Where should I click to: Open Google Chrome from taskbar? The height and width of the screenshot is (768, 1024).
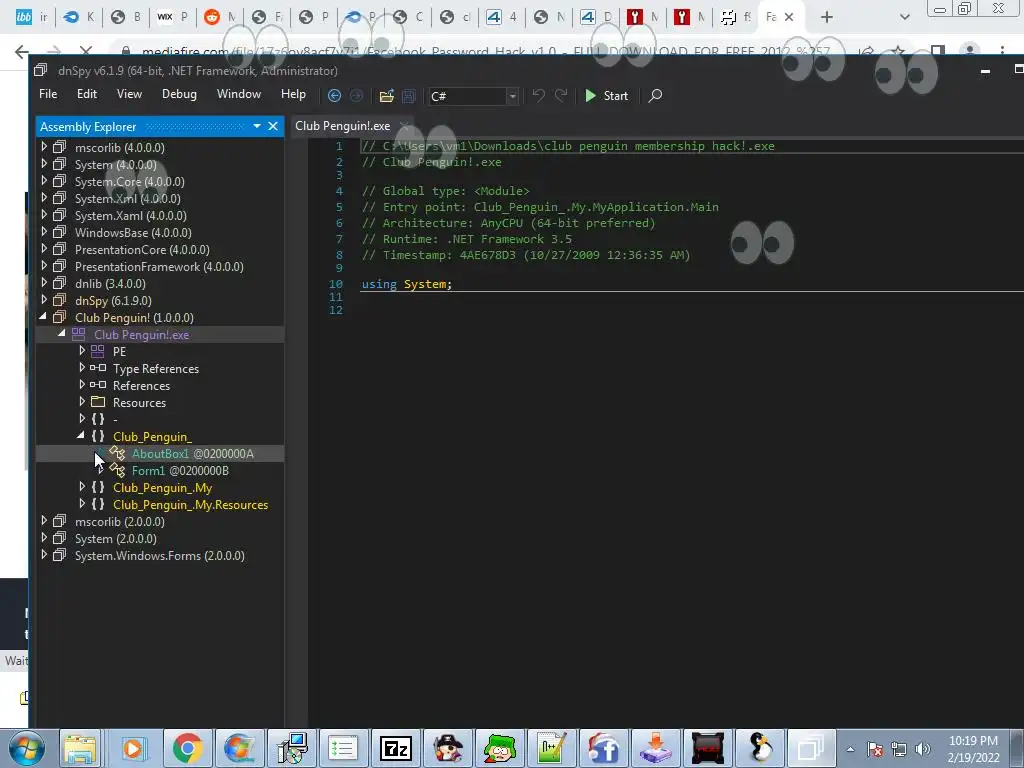pyautogui.click(x=187, y=748)
